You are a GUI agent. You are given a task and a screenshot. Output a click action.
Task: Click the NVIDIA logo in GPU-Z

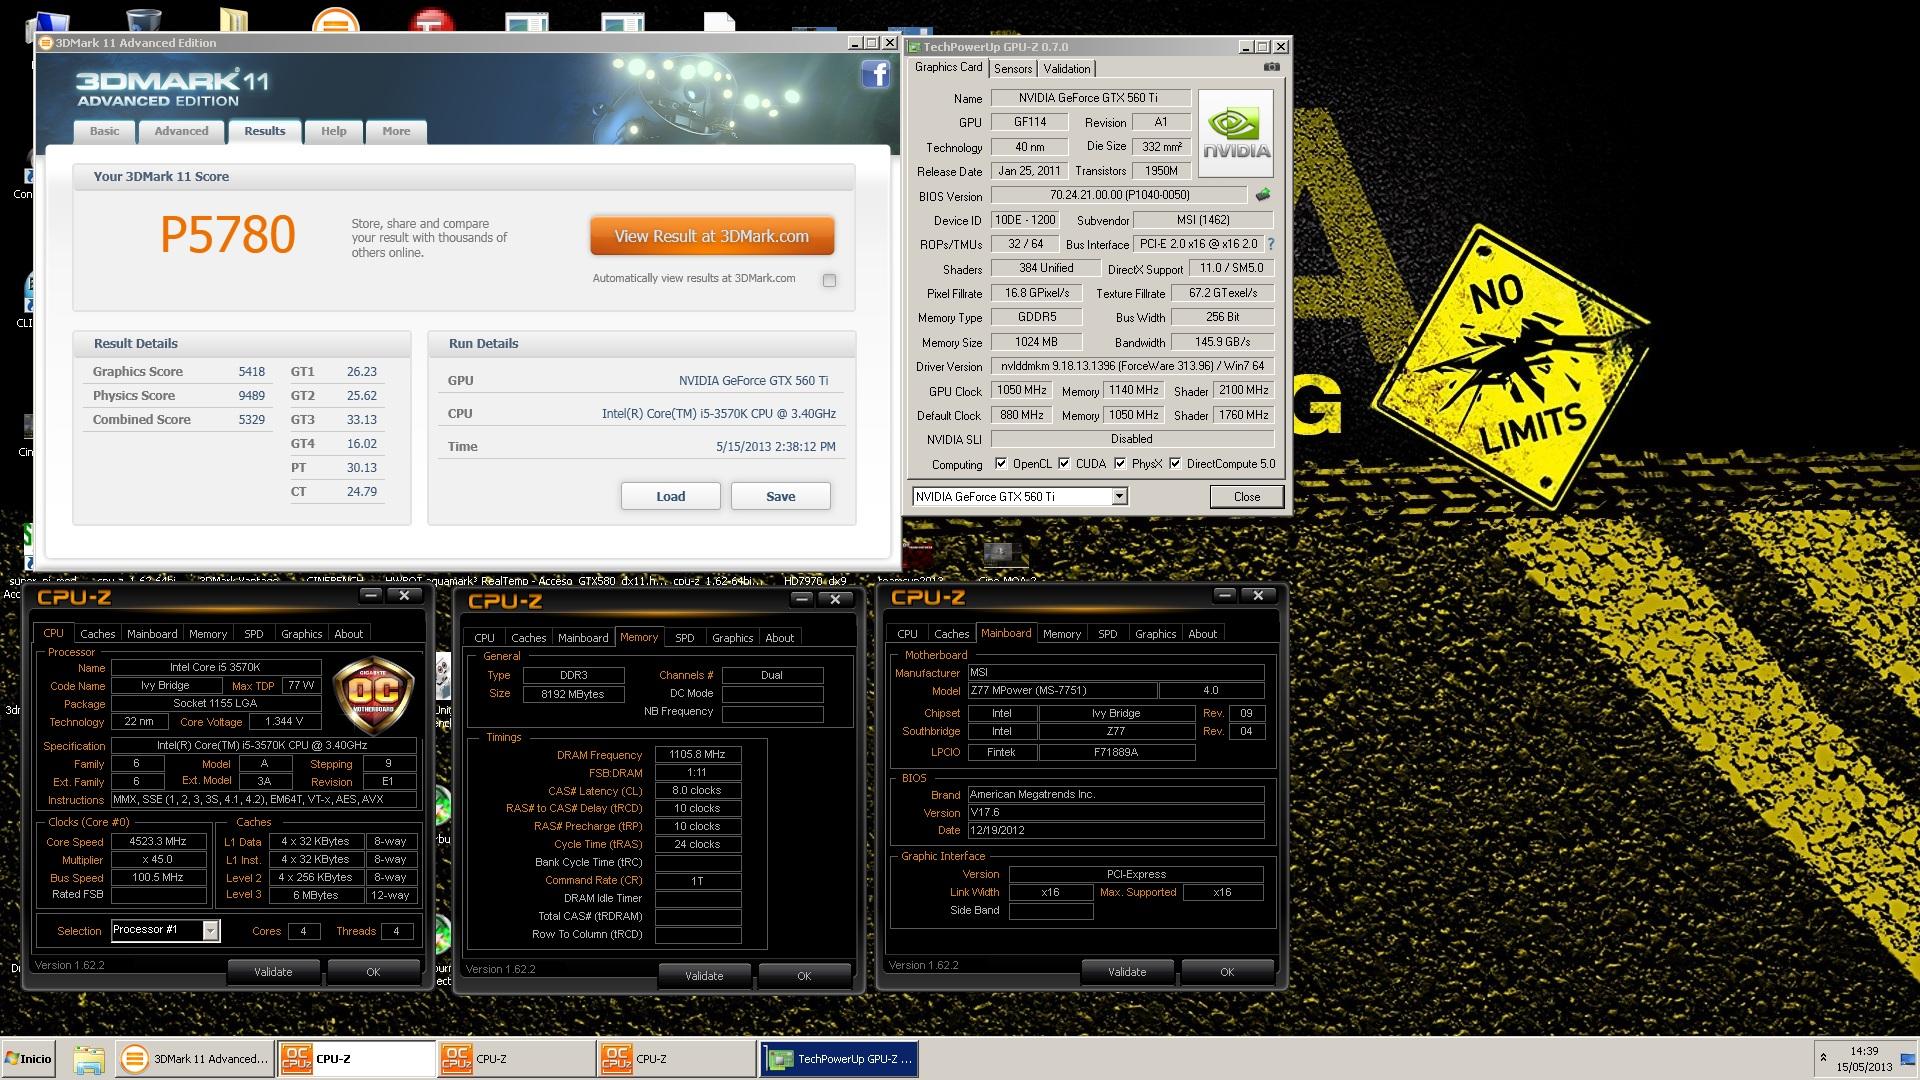pyautogui.click(x=1236, y=134)
